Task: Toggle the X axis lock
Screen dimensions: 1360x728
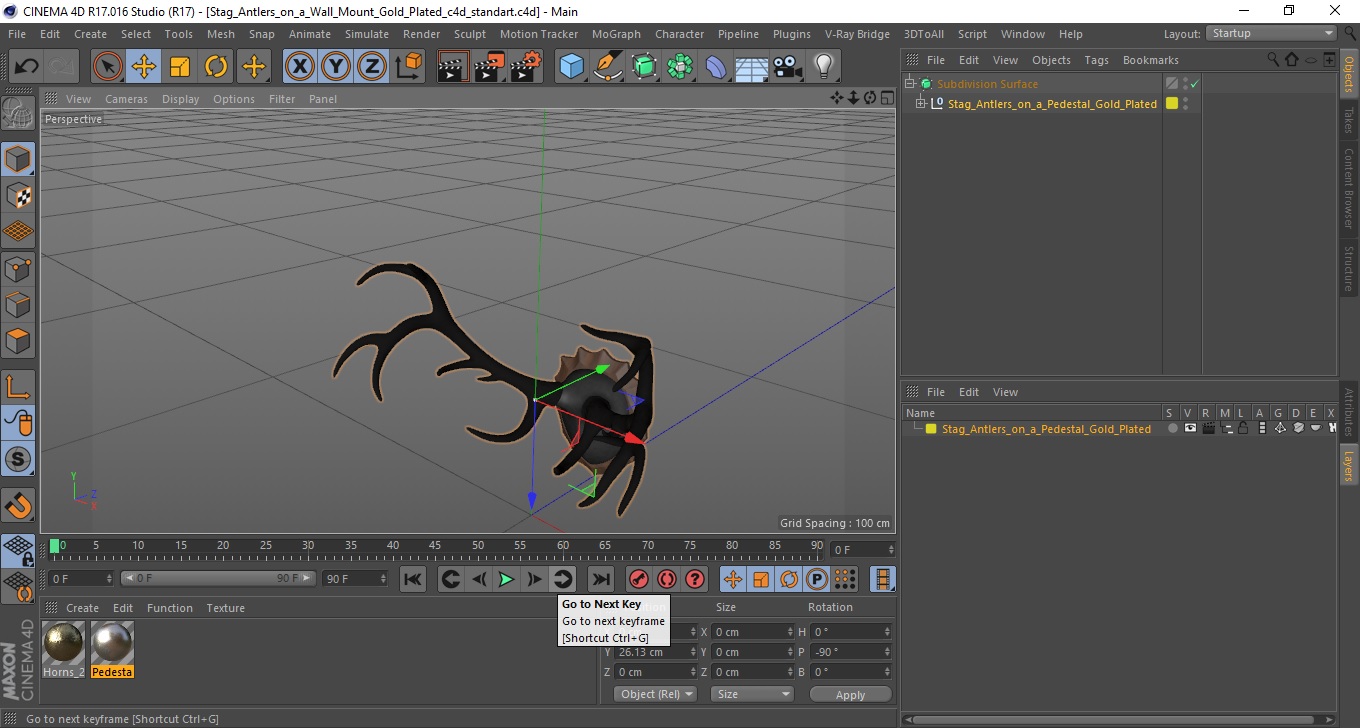Action: [x=301, y=67]
